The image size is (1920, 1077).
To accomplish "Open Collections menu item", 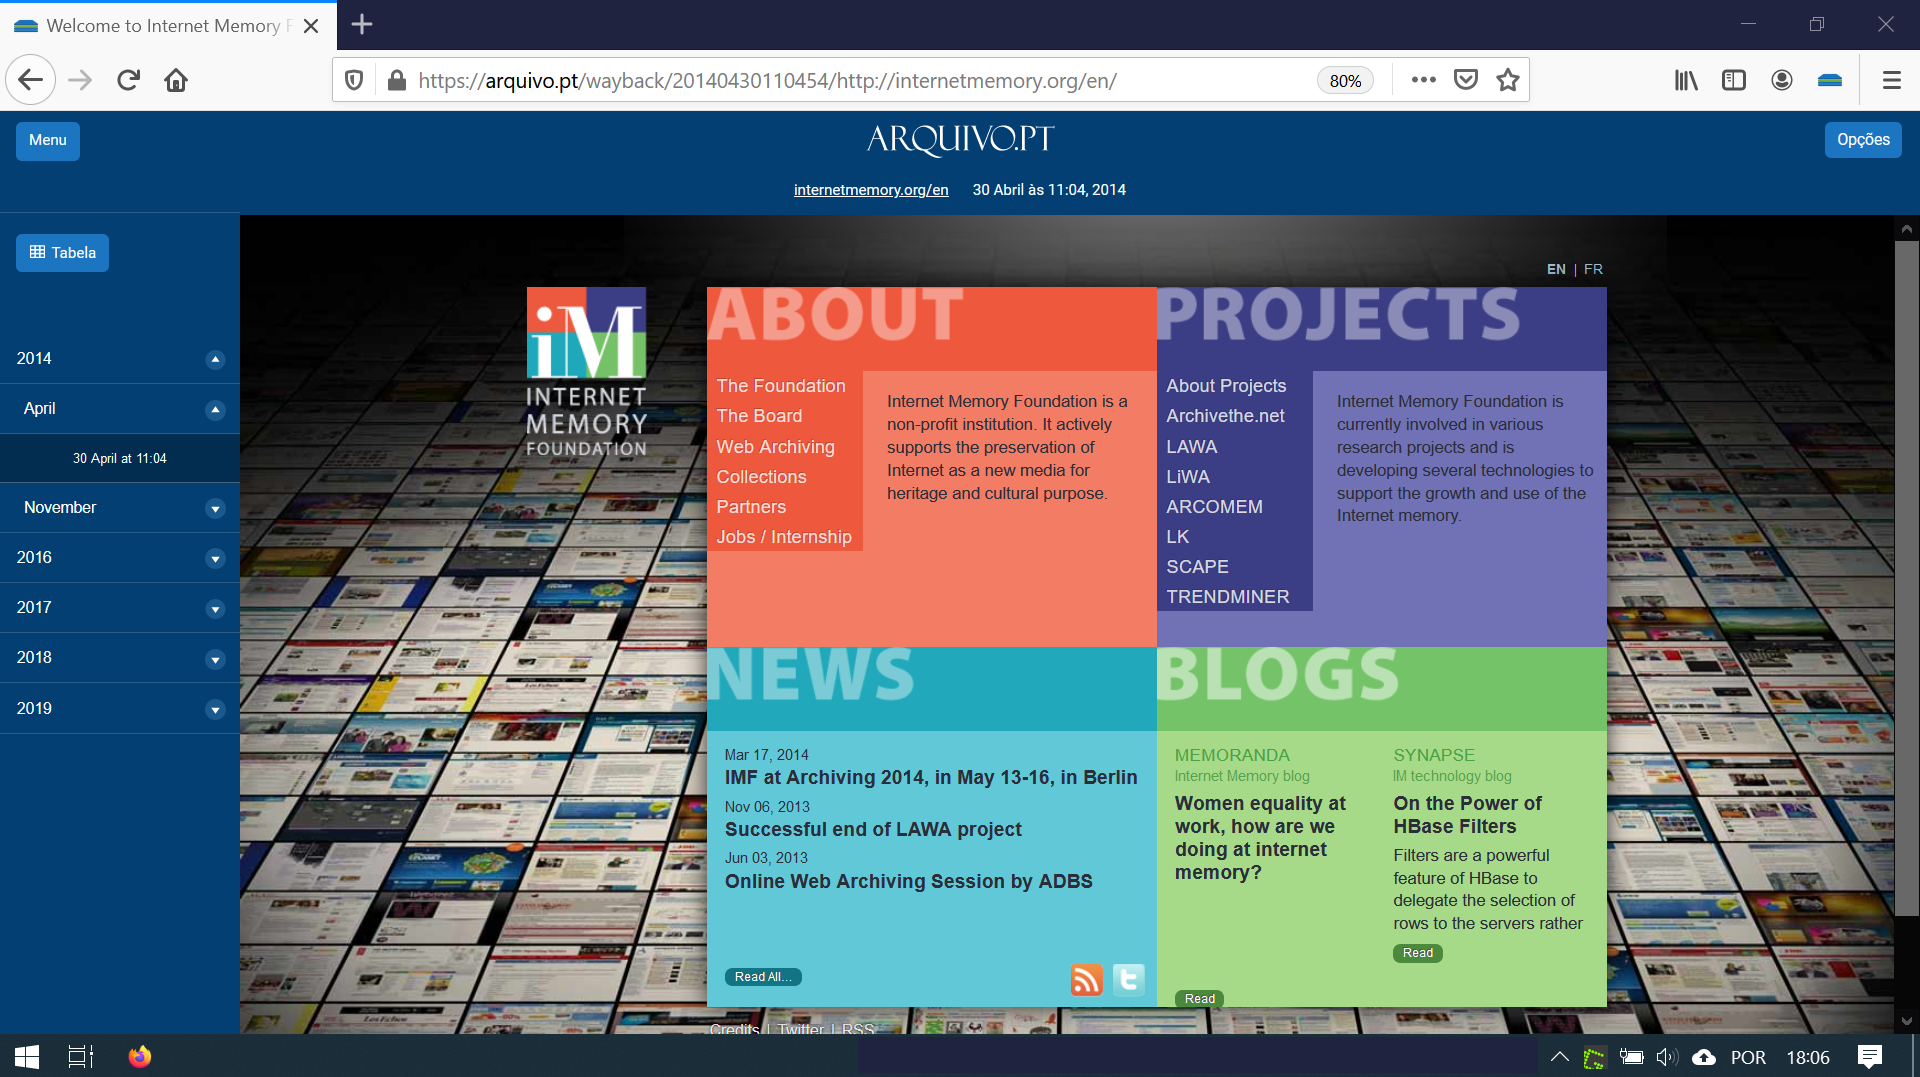I will [x=761, y=477].
